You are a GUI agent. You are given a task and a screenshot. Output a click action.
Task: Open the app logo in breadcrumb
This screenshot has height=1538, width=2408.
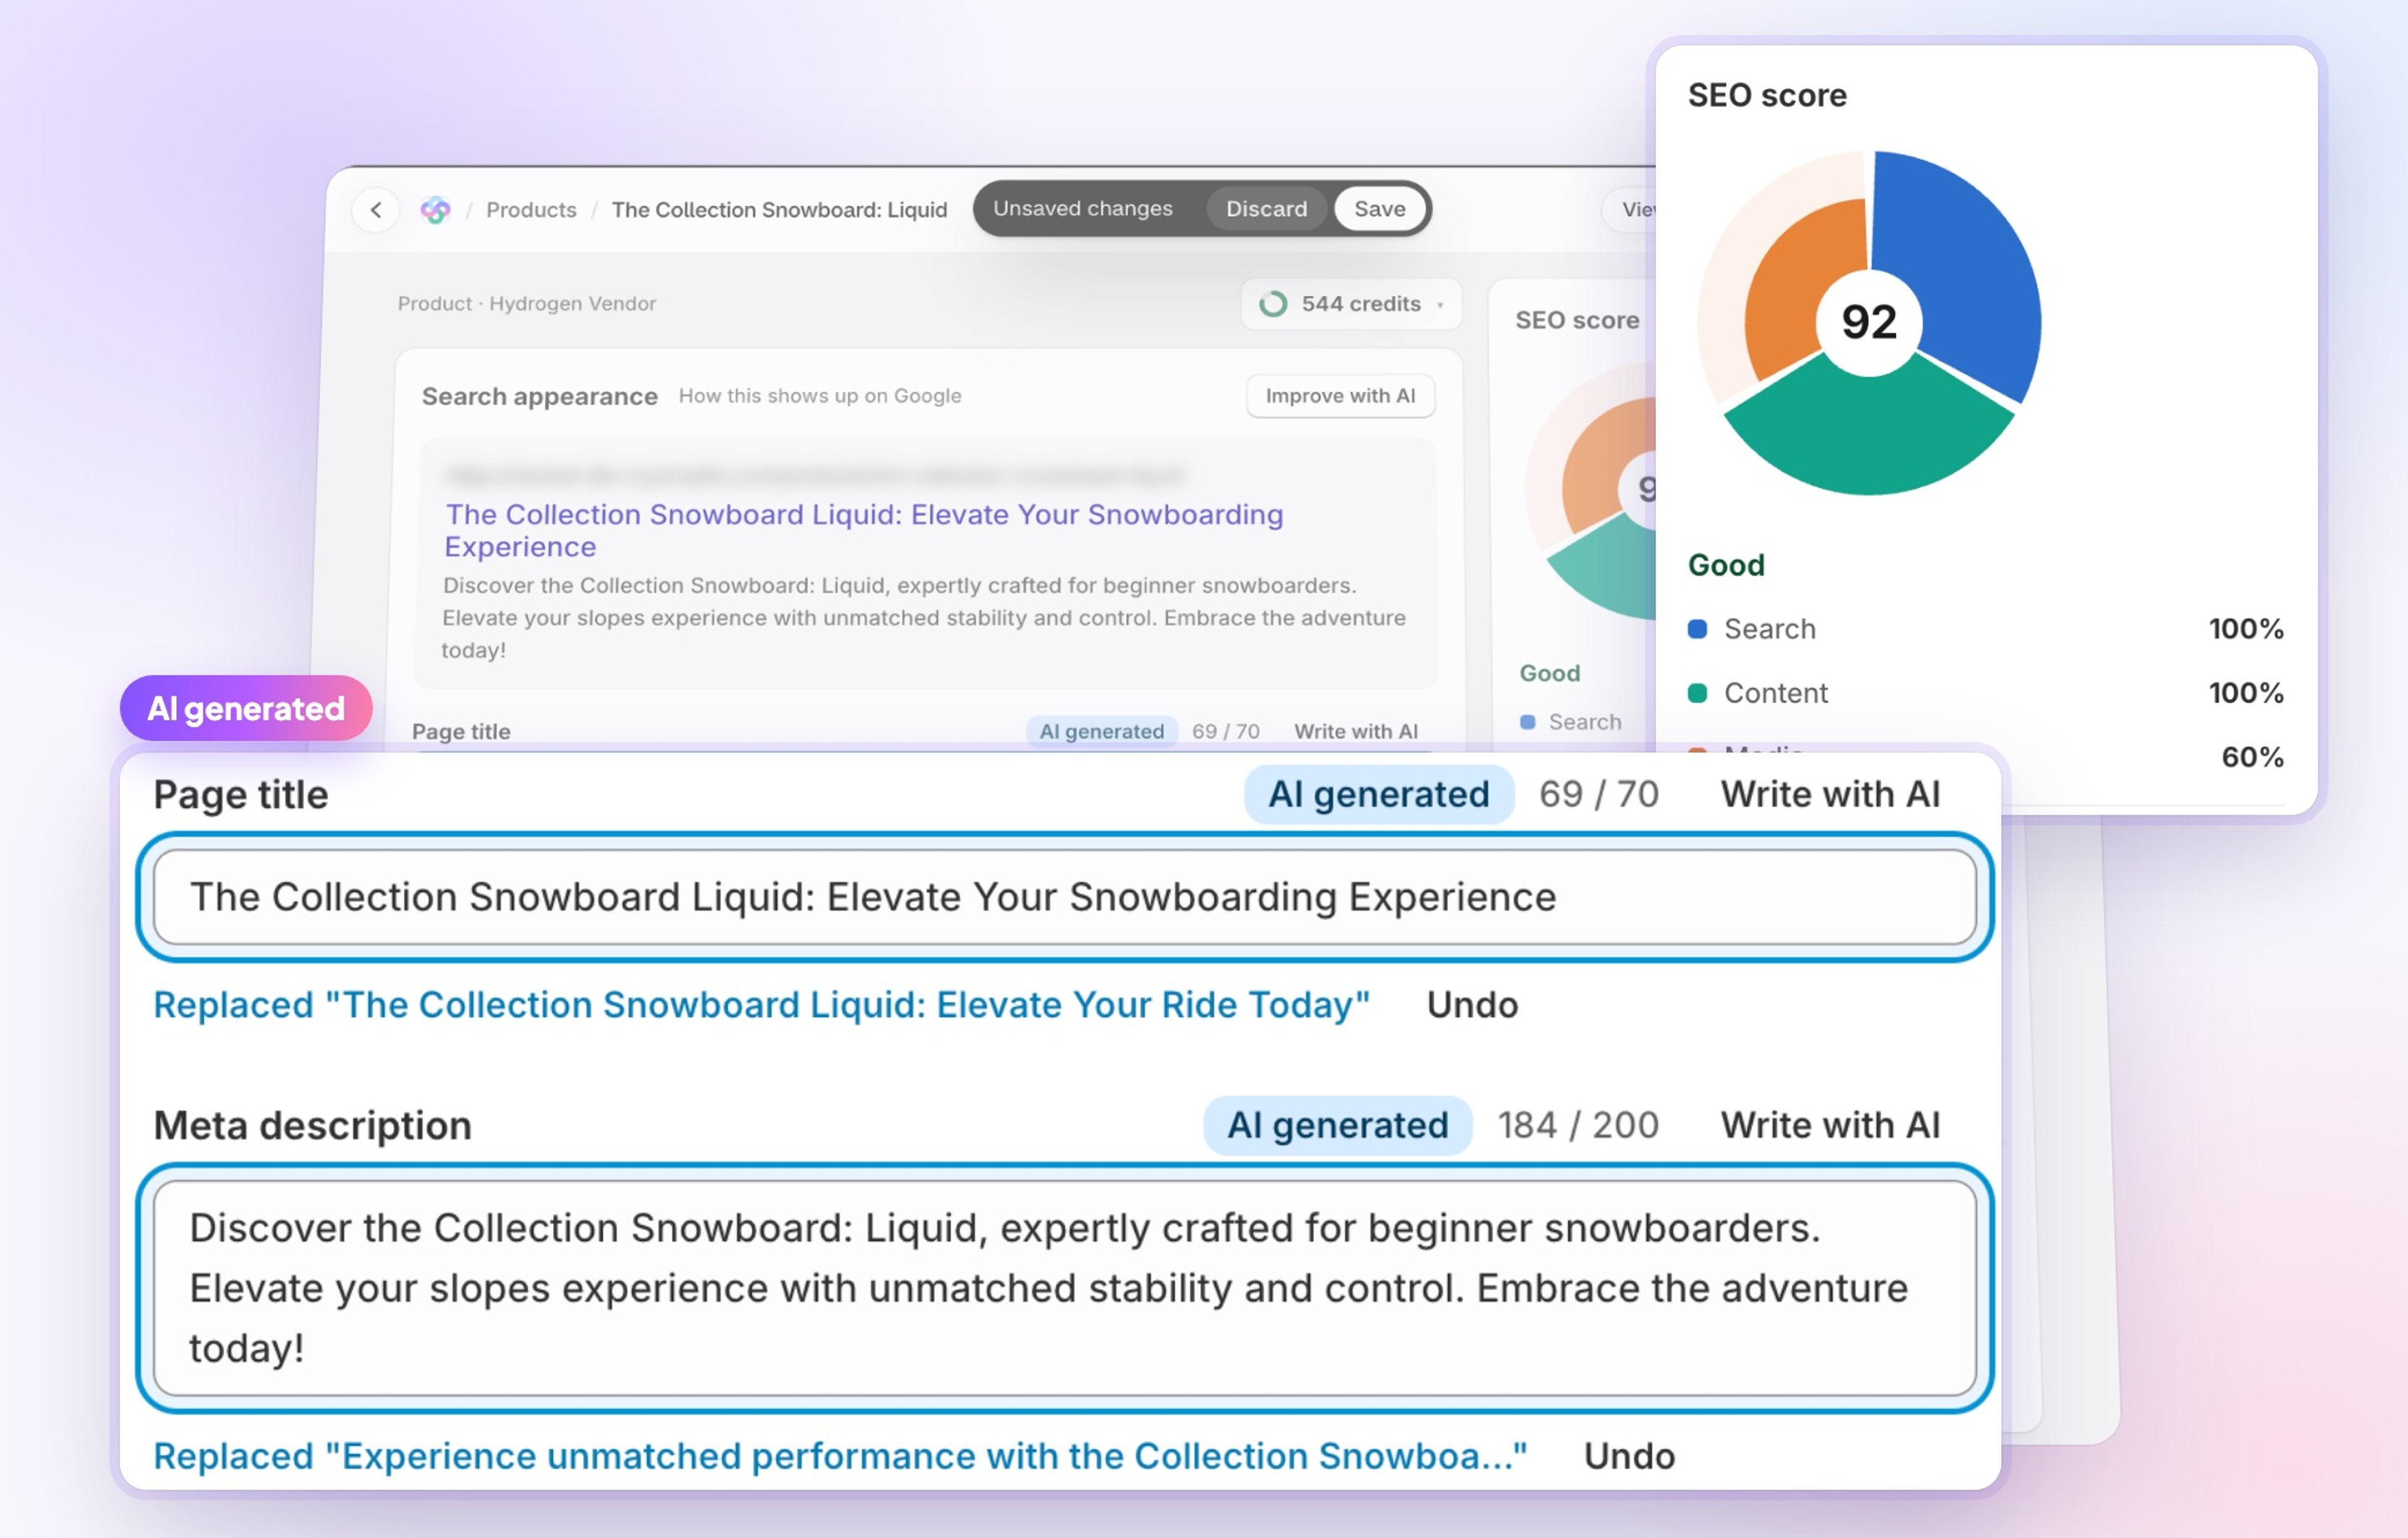pos(435,210)
